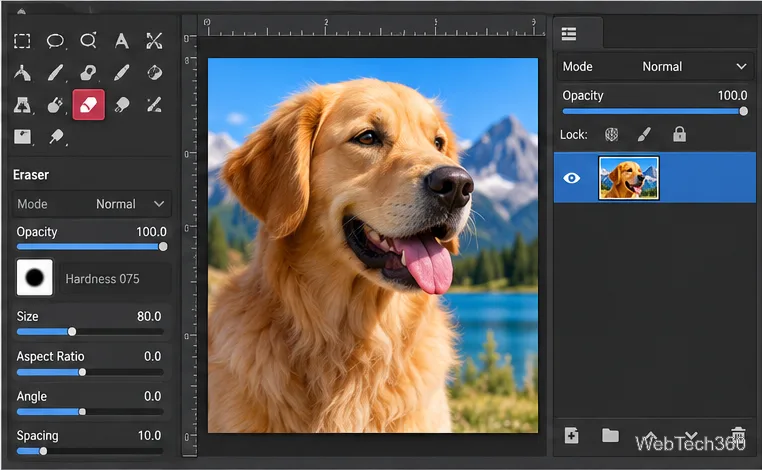Viewport: 762px width, 470px height.
Task: Create a new layer group folder
Action: point(610,435)
